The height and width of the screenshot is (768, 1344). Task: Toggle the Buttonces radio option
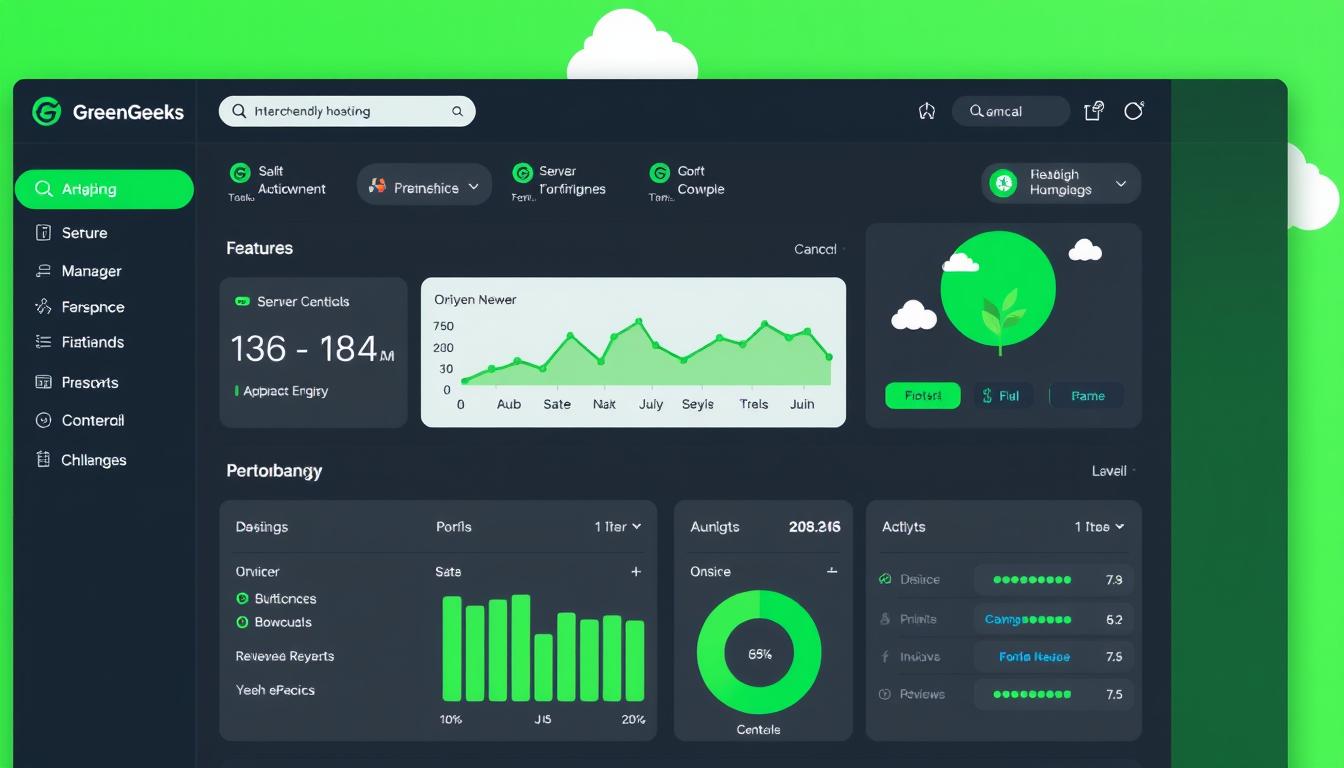(x=242, y=598)
